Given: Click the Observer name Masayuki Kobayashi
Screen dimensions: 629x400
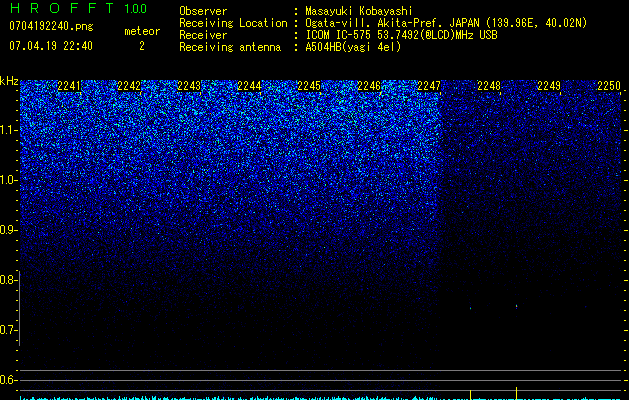Looking at the screenshot, I should [x=359, y=11].
